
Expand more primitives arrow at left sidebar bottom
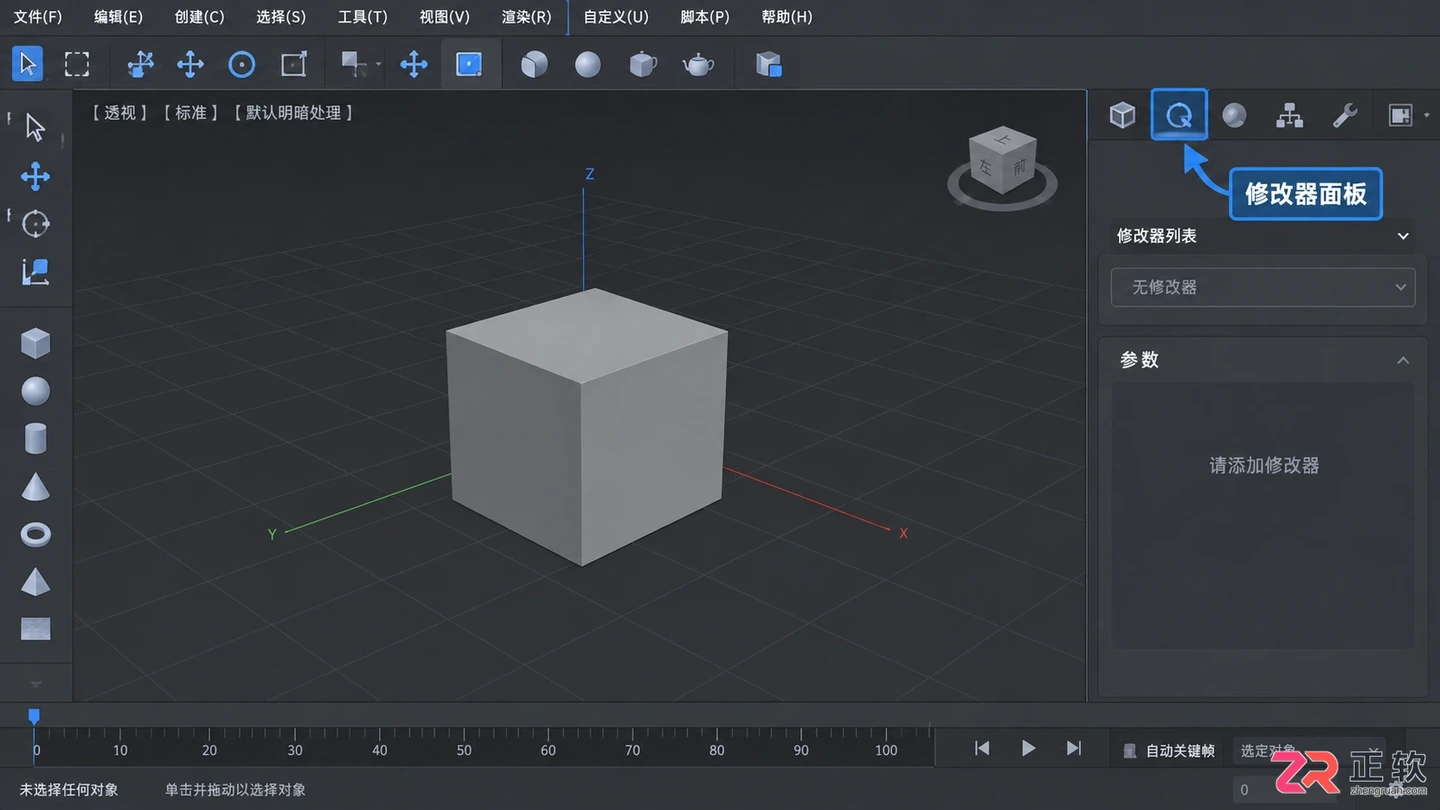coord(36,685)
